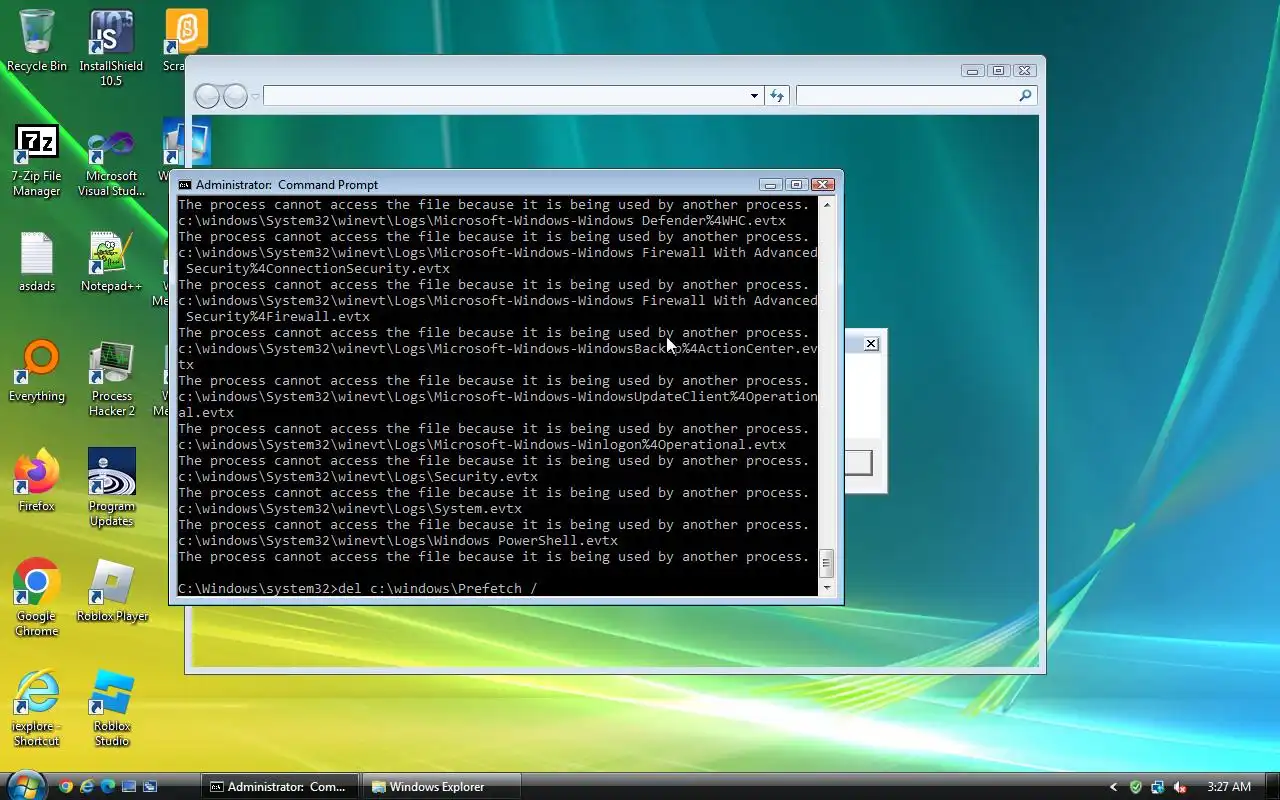The image size is (1280, 800).
Task: Click the Winlogon%4Operational.evtx path line
Action: pyautogui.click(x=482, y=444)
